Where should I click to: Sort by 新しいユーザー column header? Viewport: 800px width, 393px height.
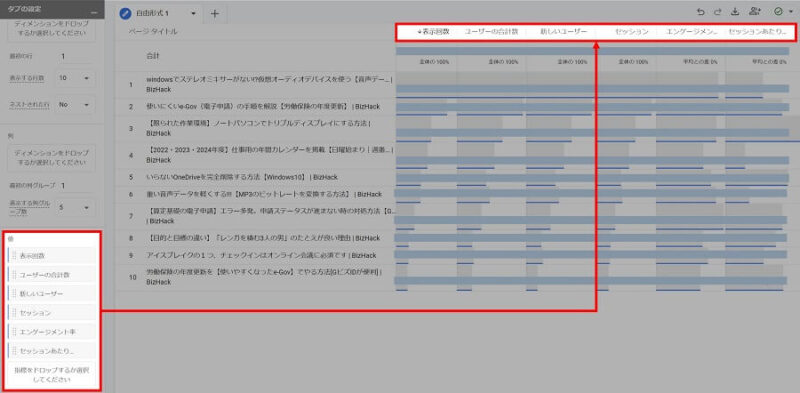[563, 32]
